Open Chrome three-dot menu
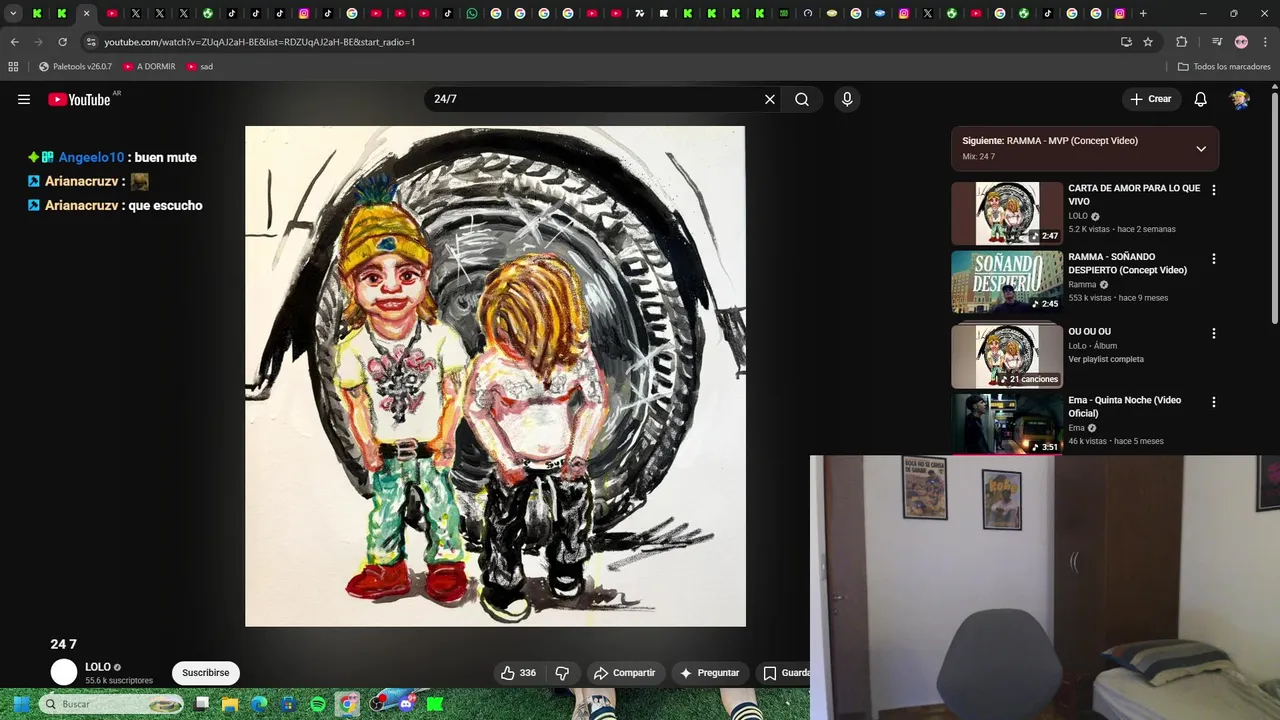The height and width of the screenshot is (720, 1280). click(1265, 42)
